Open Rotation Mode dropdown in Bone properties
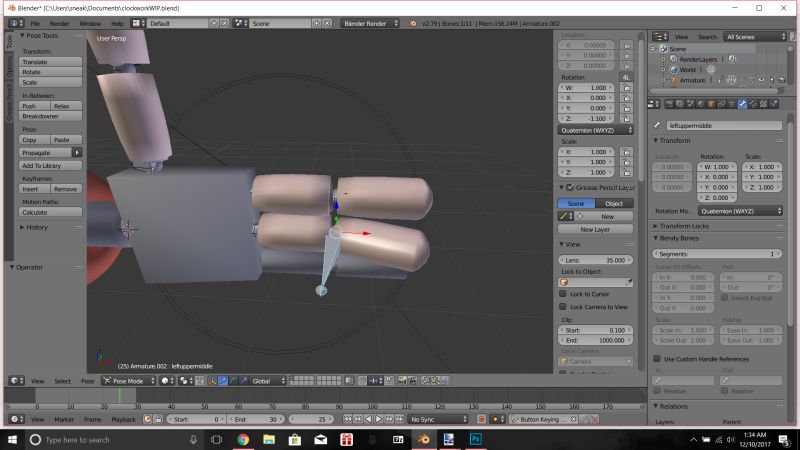 pyautogui.click(x=740, y=211)
